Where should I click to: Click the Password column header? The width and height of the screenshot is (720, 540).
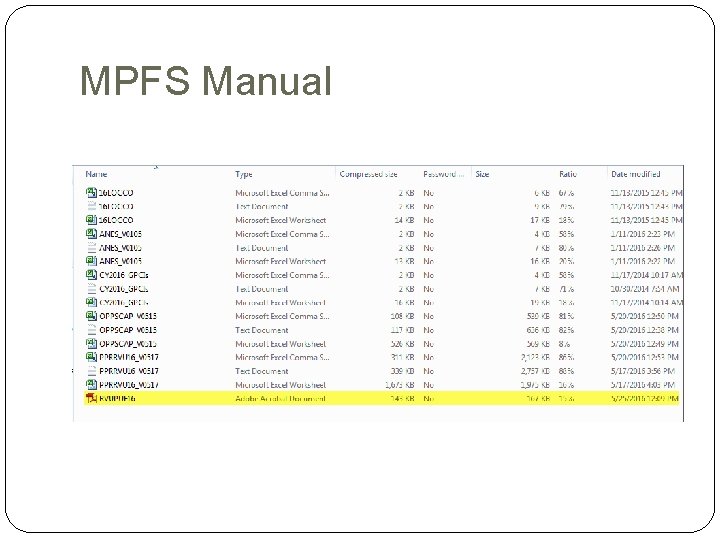pyautogui.click(x=443, y=174)
